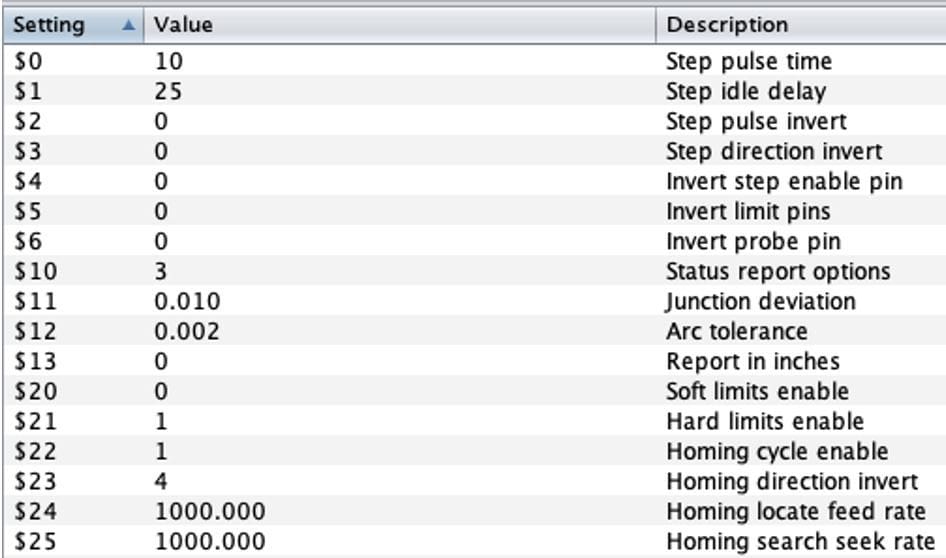Edit the Step idle delay value 25
Image resolution: width=946 pixels, height=558 pixels.
point(169,92)
